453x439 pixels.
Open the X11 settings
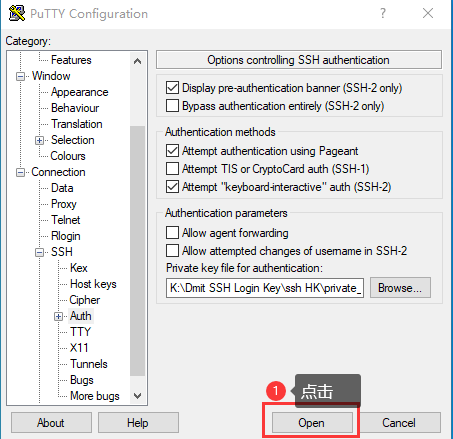(79, 348)
